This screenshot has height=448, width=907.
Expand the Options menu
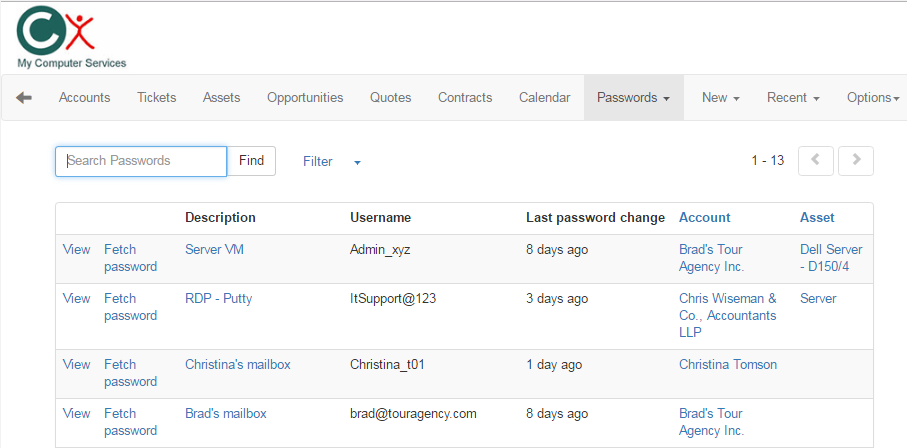pyautogui.click(x=872, y=98)
